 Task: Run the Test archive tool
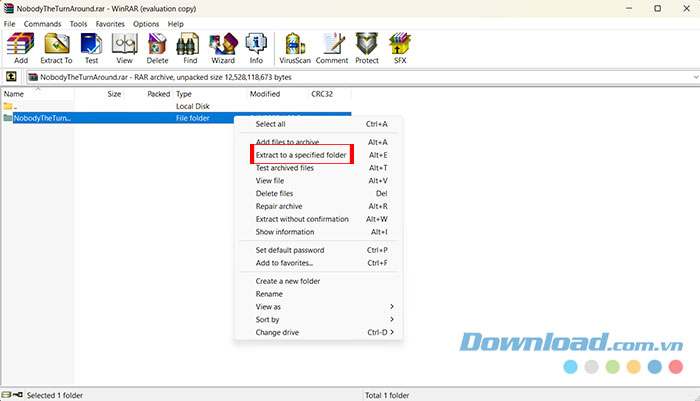[x=91, y=48]
